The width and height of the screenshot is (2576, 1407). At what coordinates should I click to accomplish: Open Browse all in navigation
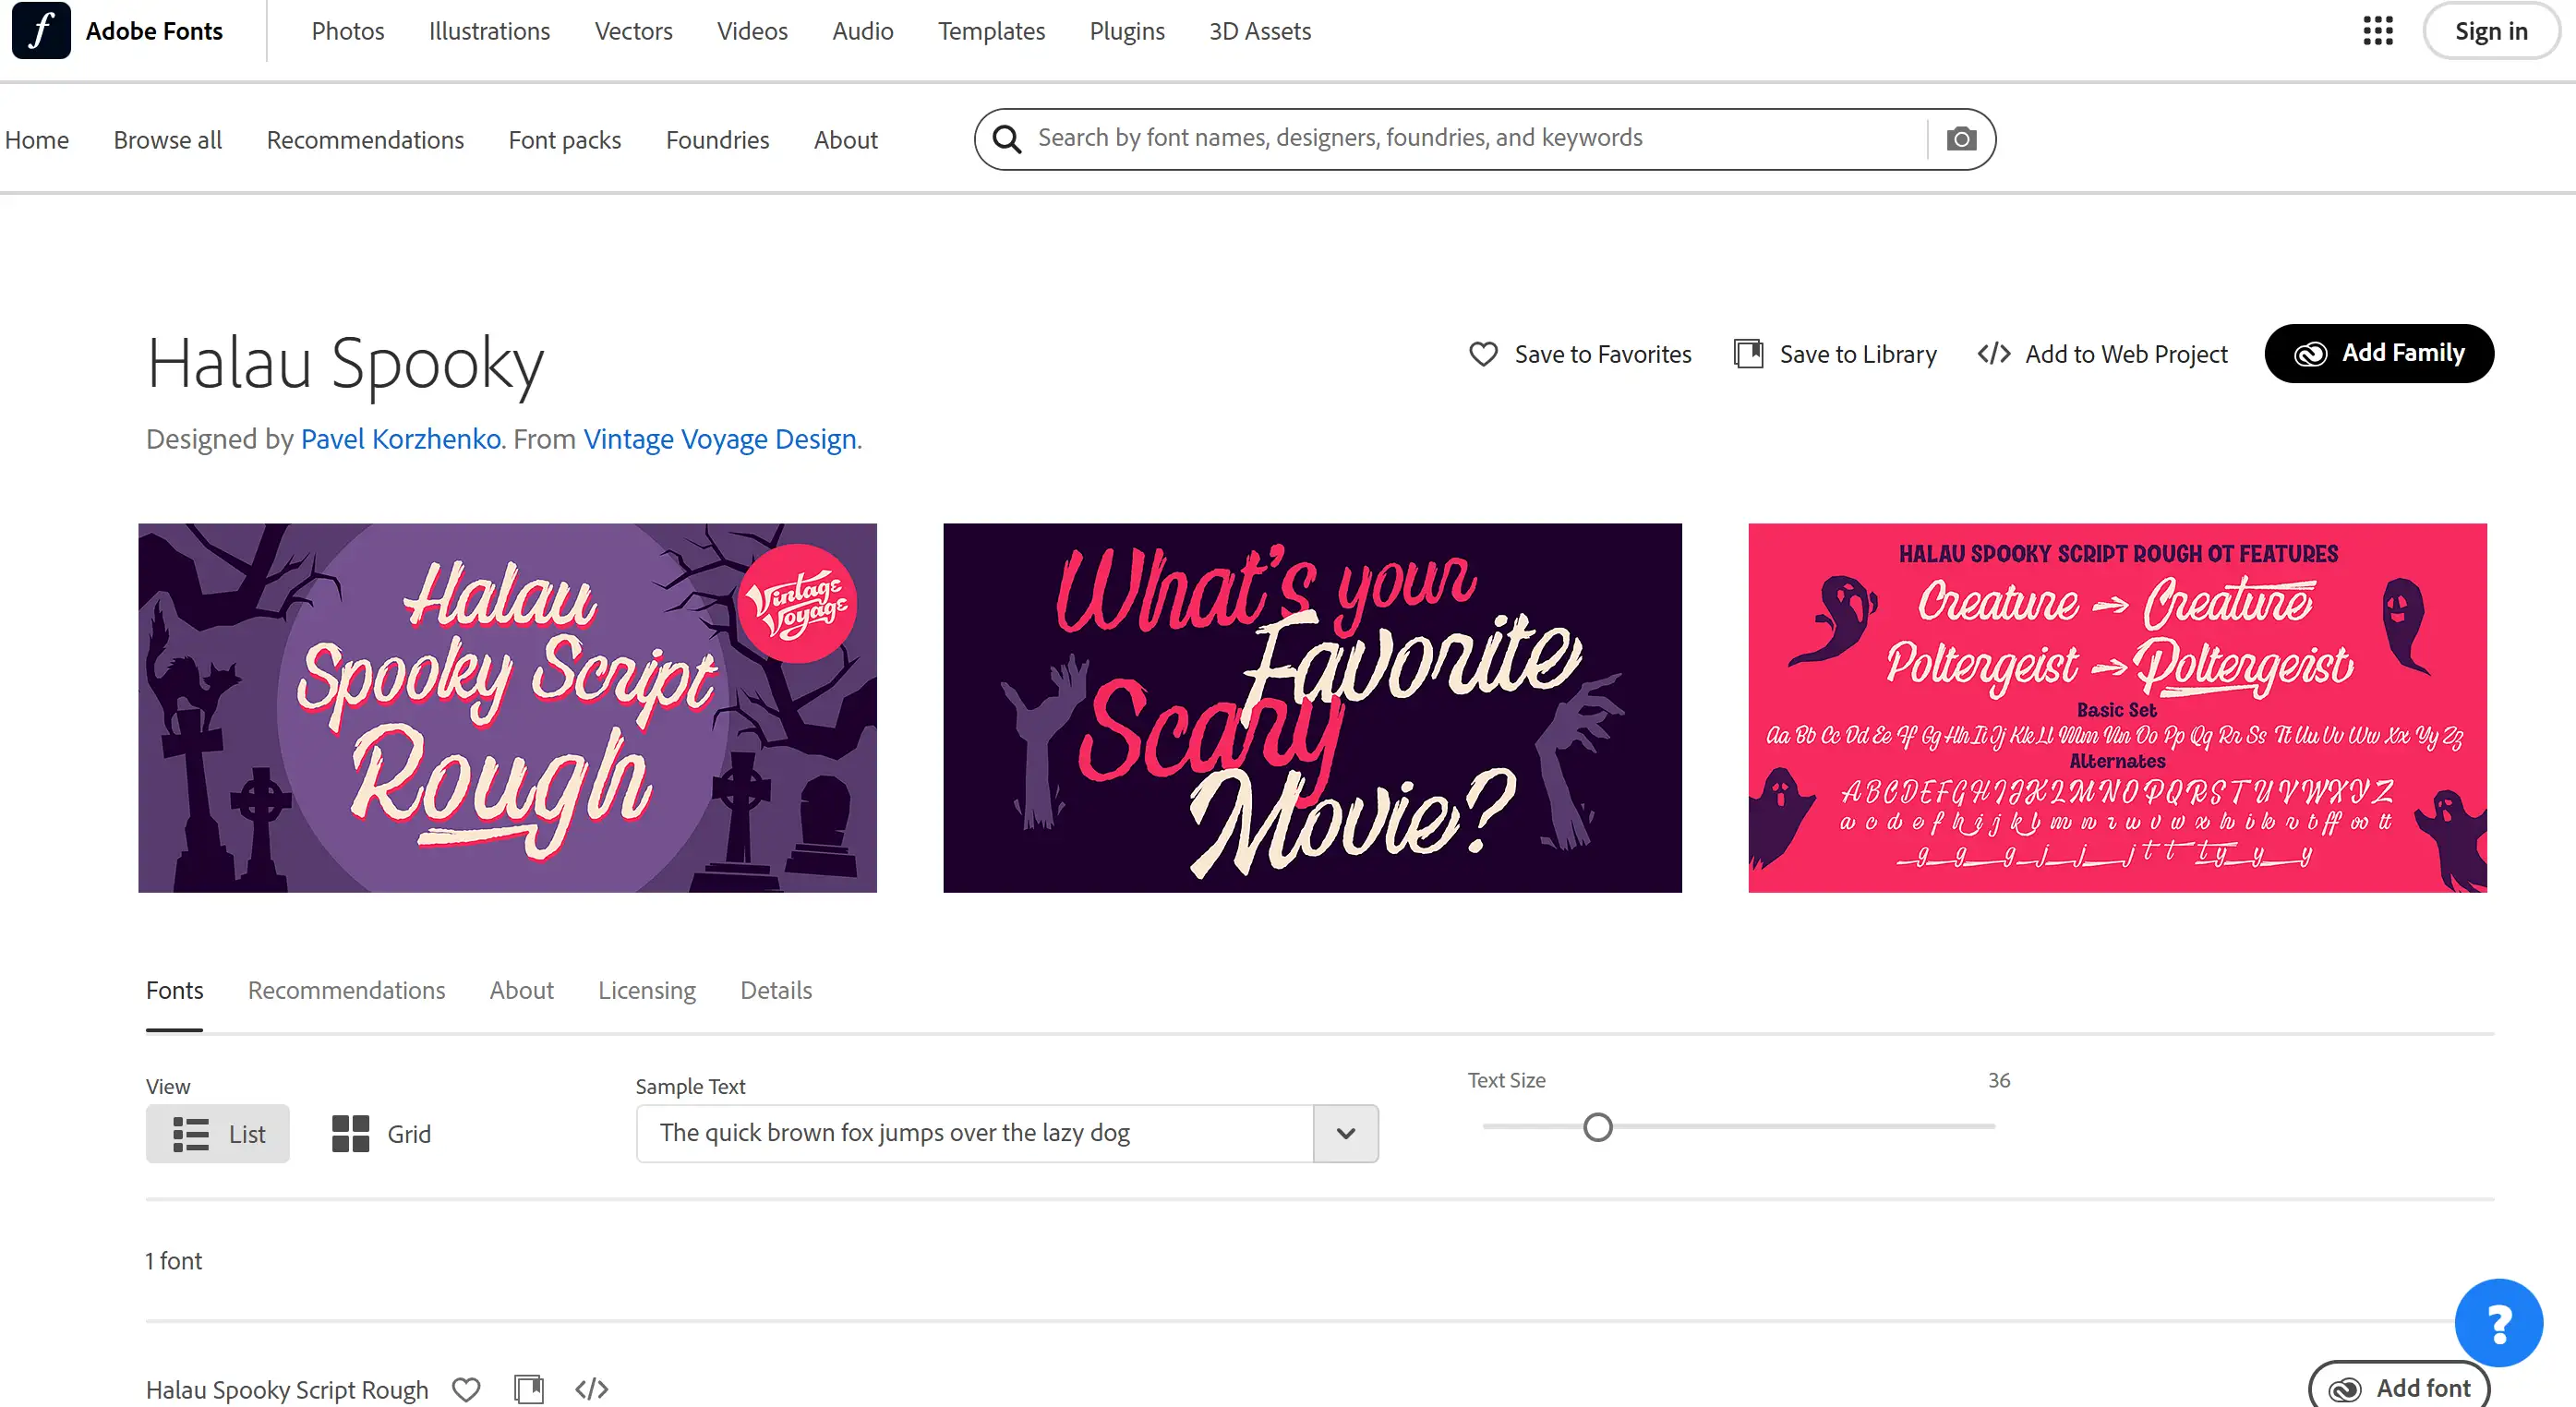168,140
